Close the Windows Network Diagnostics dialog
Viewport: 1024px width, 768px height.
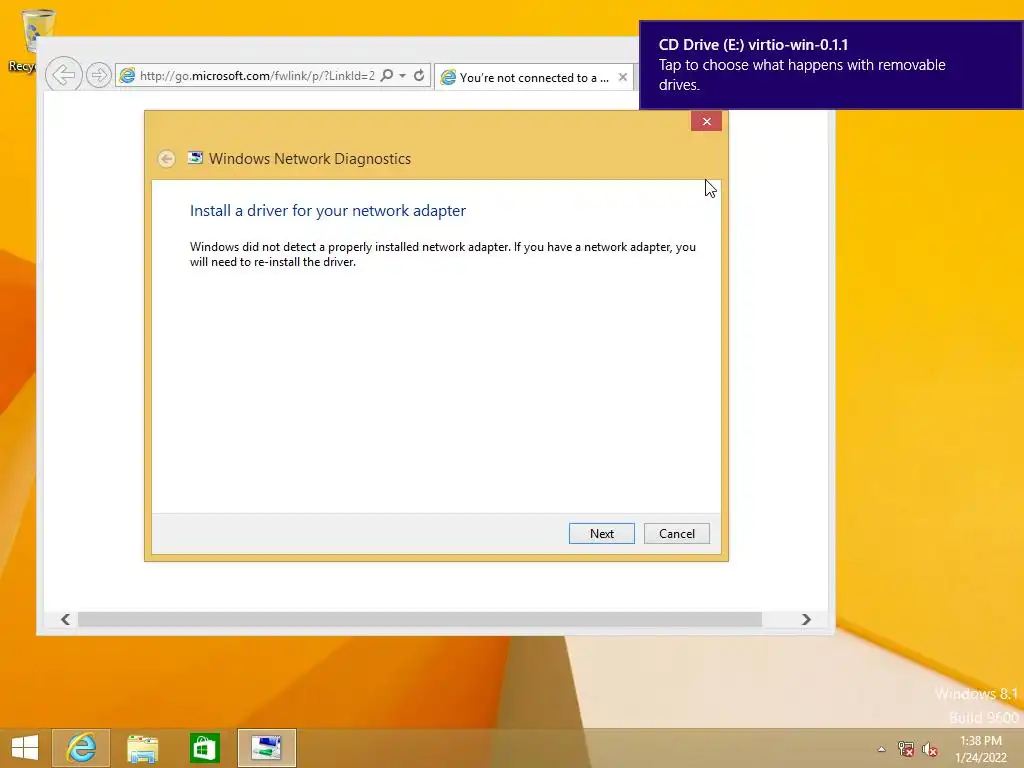[x=707, y=121]
